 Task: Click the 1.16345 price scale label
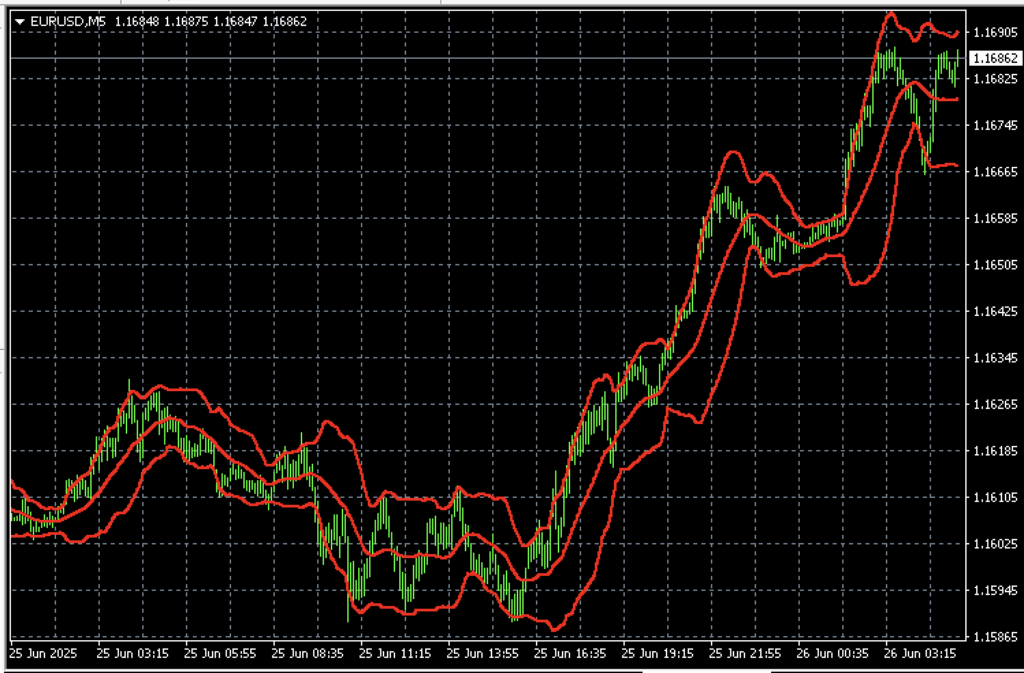coord(994,358)
